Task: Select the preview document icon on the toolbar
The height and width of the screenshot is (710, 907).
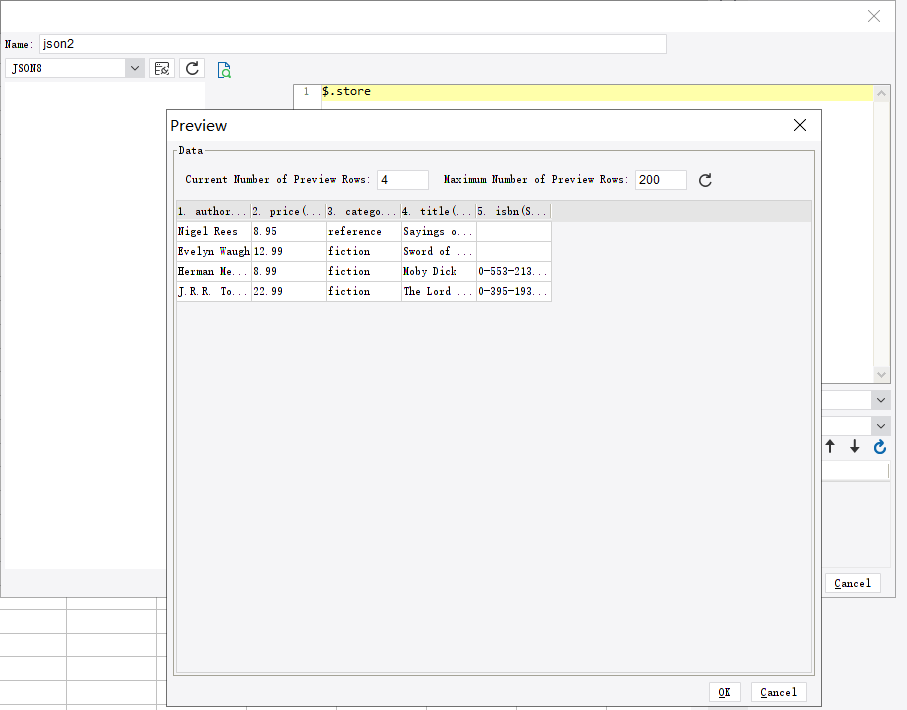Action: [x=223, y=69]
